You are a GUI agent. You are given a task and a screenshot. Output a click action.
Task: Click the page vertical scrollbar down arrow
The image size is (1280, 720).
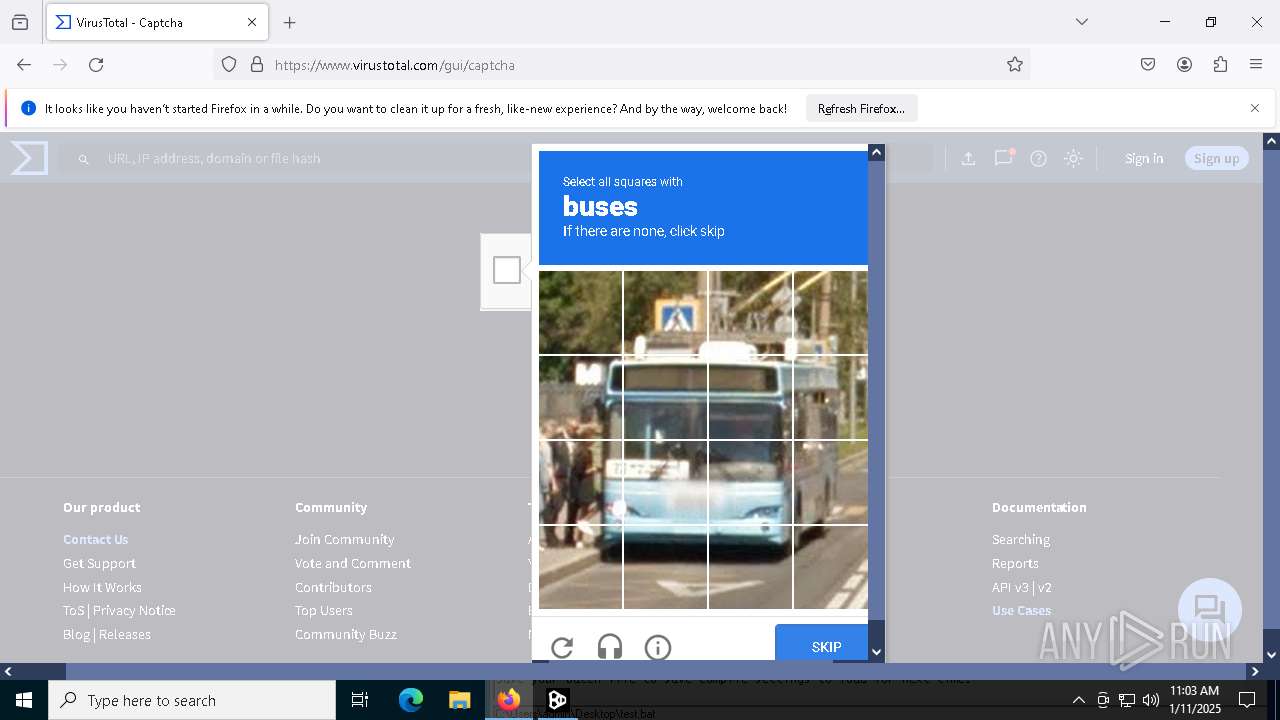click(x=1271, y=655)
